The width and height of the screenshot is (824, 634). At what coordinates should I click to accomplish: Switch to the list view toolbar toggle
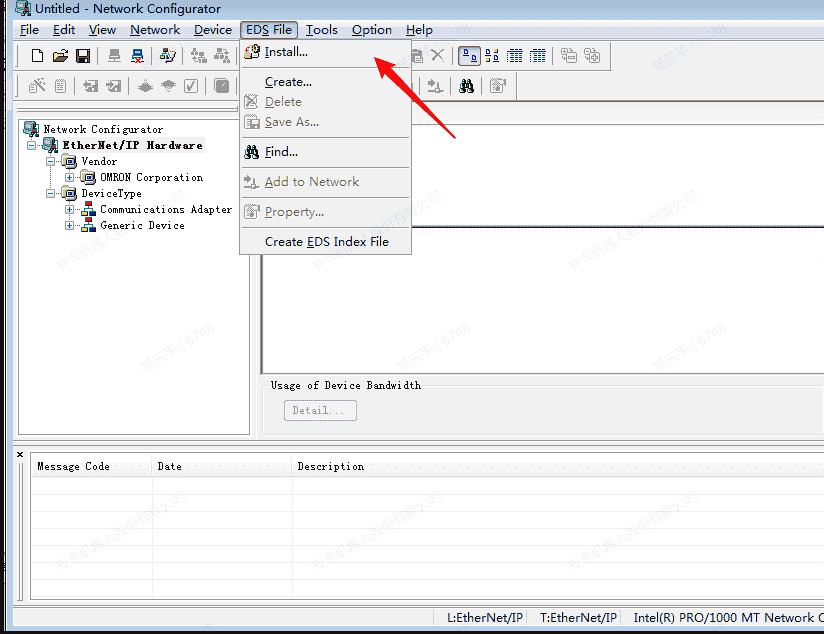click(515, 56)
